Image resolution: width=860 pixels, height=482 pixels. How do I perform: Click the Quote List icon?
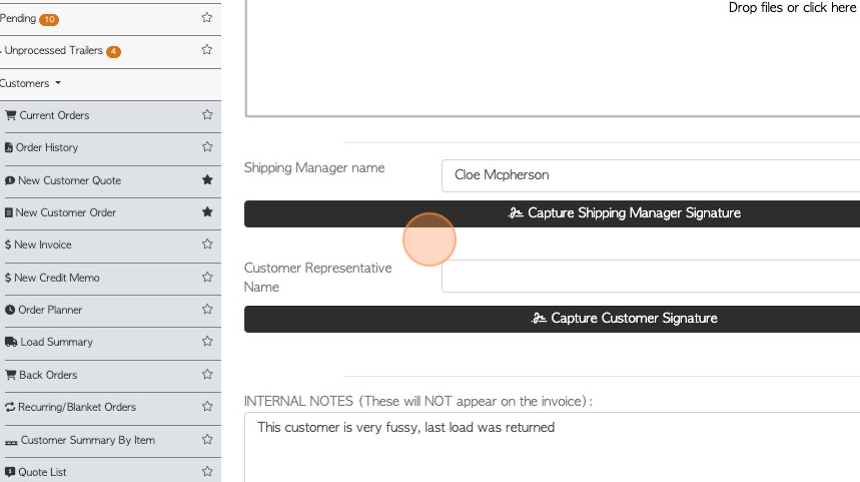[x=10, y=472]
